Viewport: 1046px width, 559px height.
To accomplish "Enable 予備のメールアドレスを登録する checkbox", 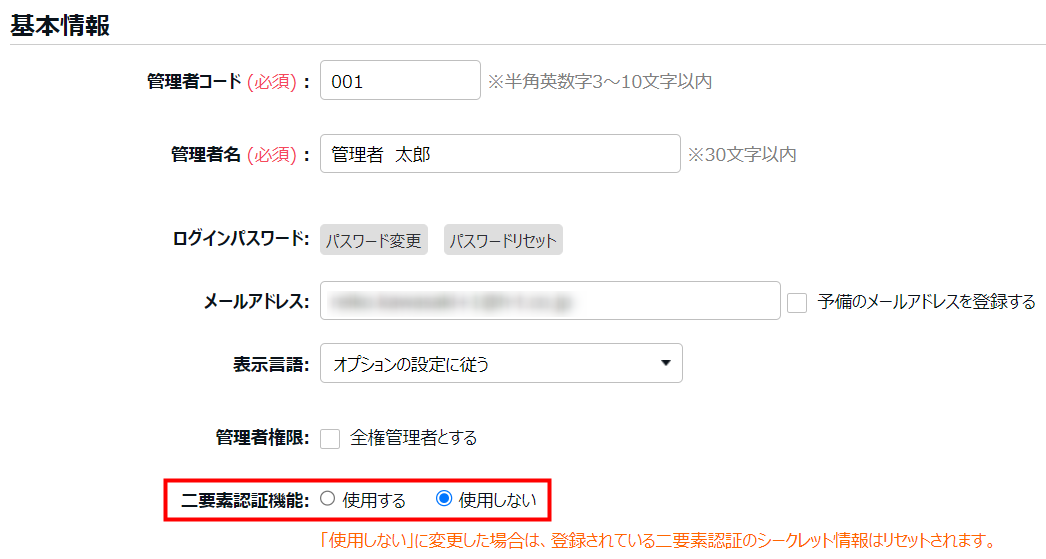I will (797, 302).
